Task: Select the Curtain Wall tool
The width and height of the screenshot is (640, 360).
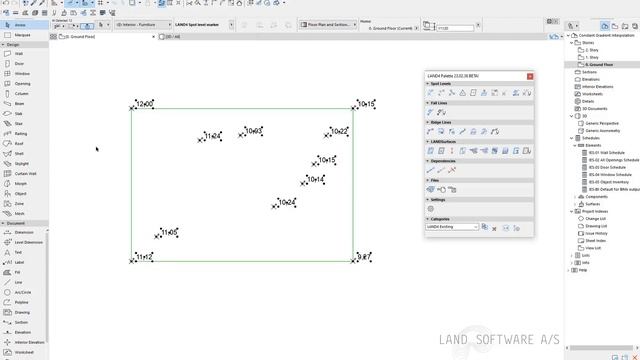Action: [24, 173]
